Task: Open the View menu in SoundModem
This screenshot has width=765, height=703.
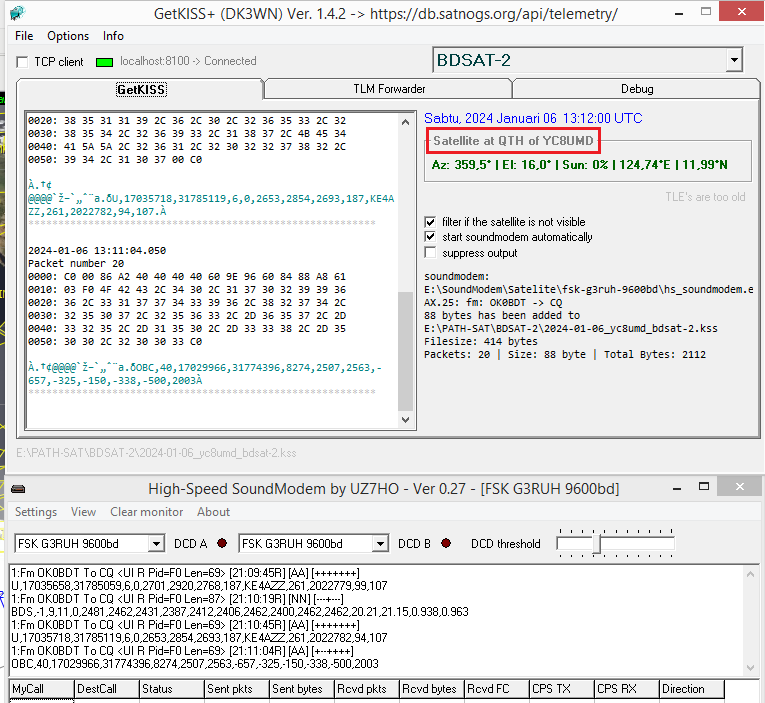Action: 83,512
